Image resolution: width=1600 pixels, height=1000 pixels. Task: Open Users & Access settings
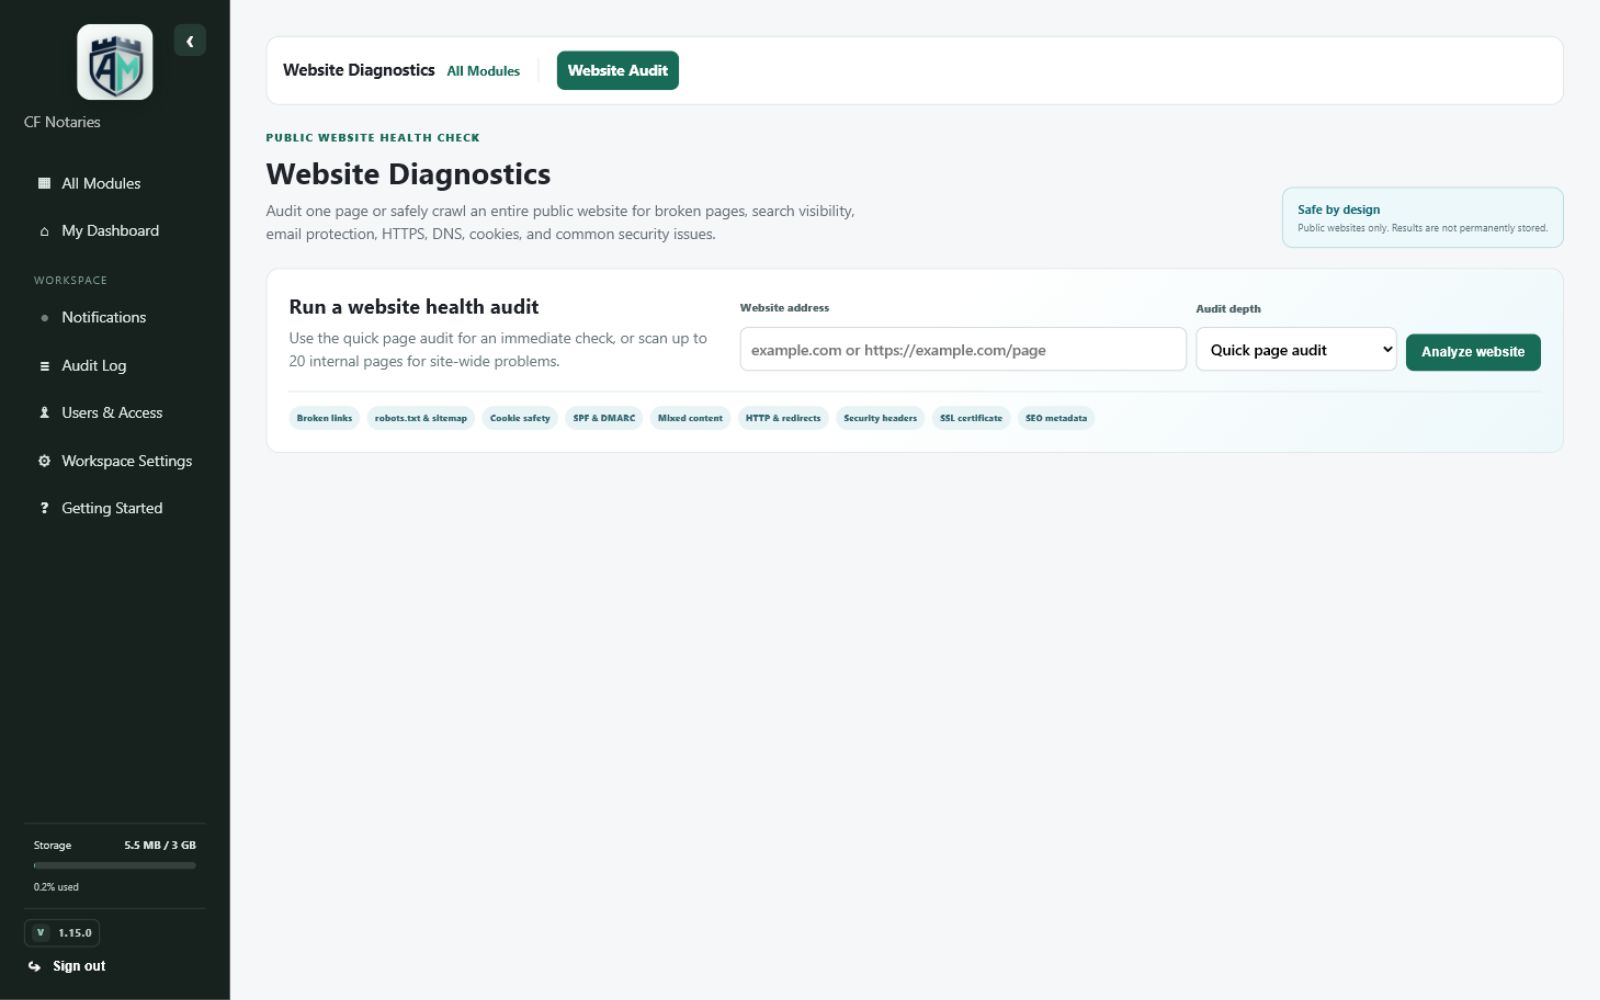coord(115,413)
